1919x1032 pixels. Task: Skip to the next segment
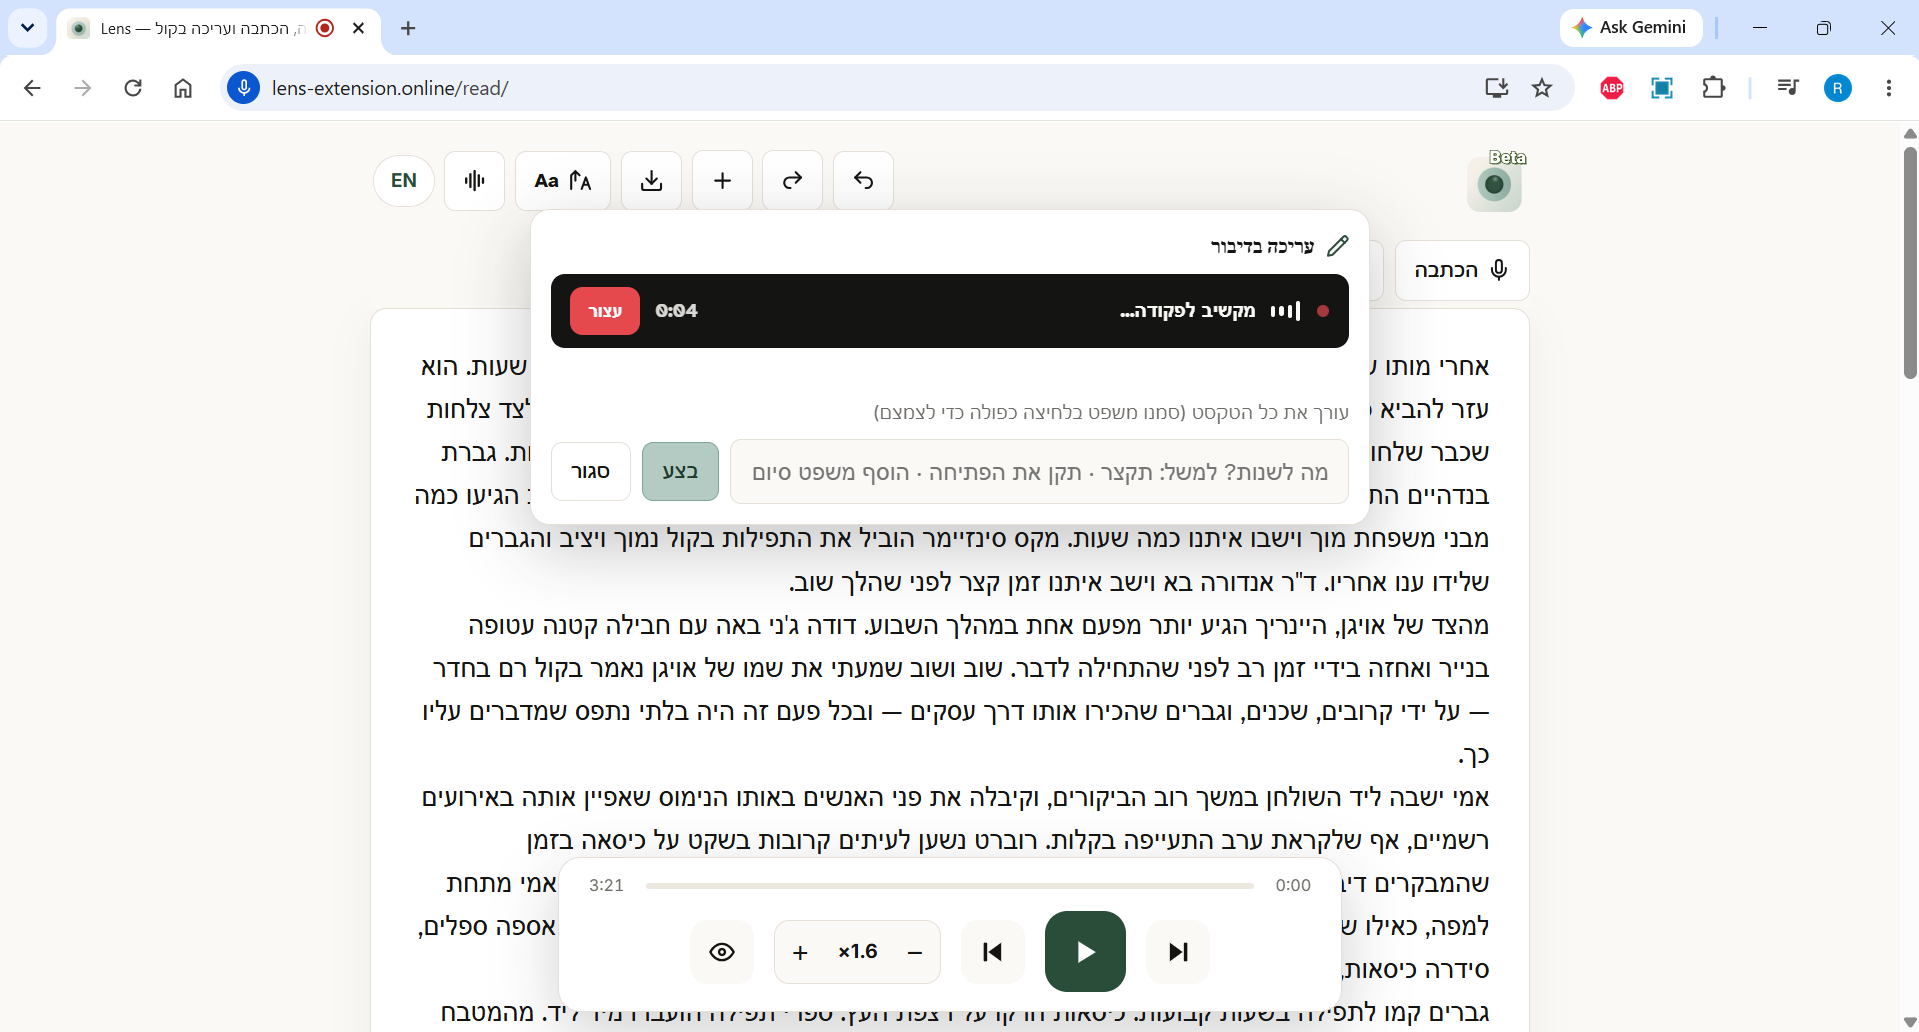coord(1178,951)
